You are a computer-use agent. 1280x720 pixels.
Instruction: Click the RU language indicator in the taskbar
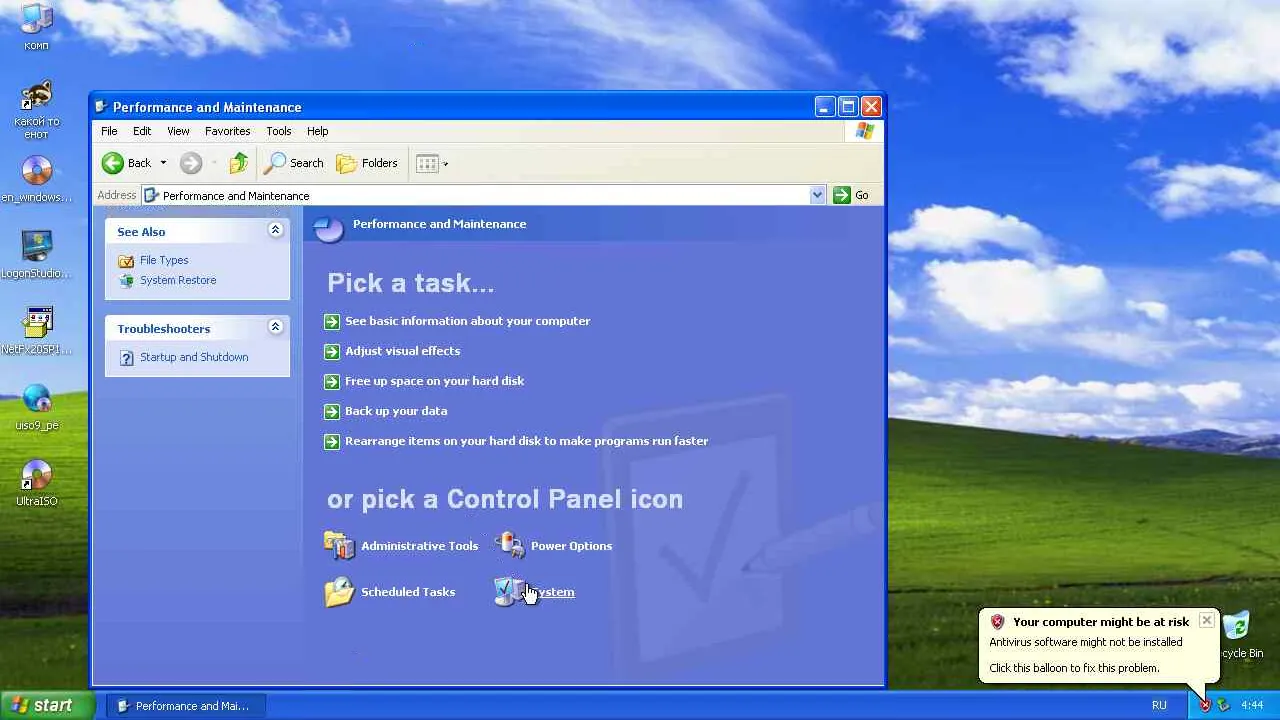point(1159,705)
